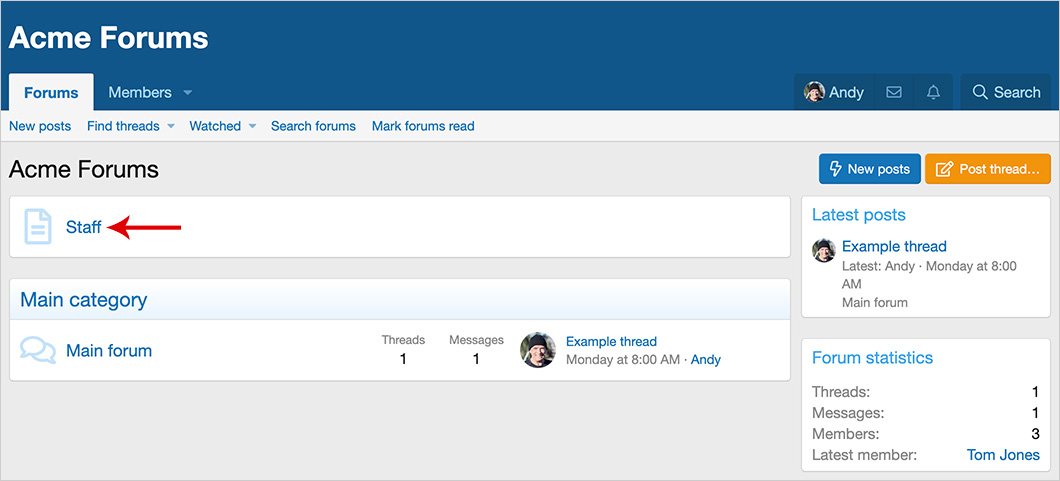Open the Staff forum link

(x=83, y=227)
